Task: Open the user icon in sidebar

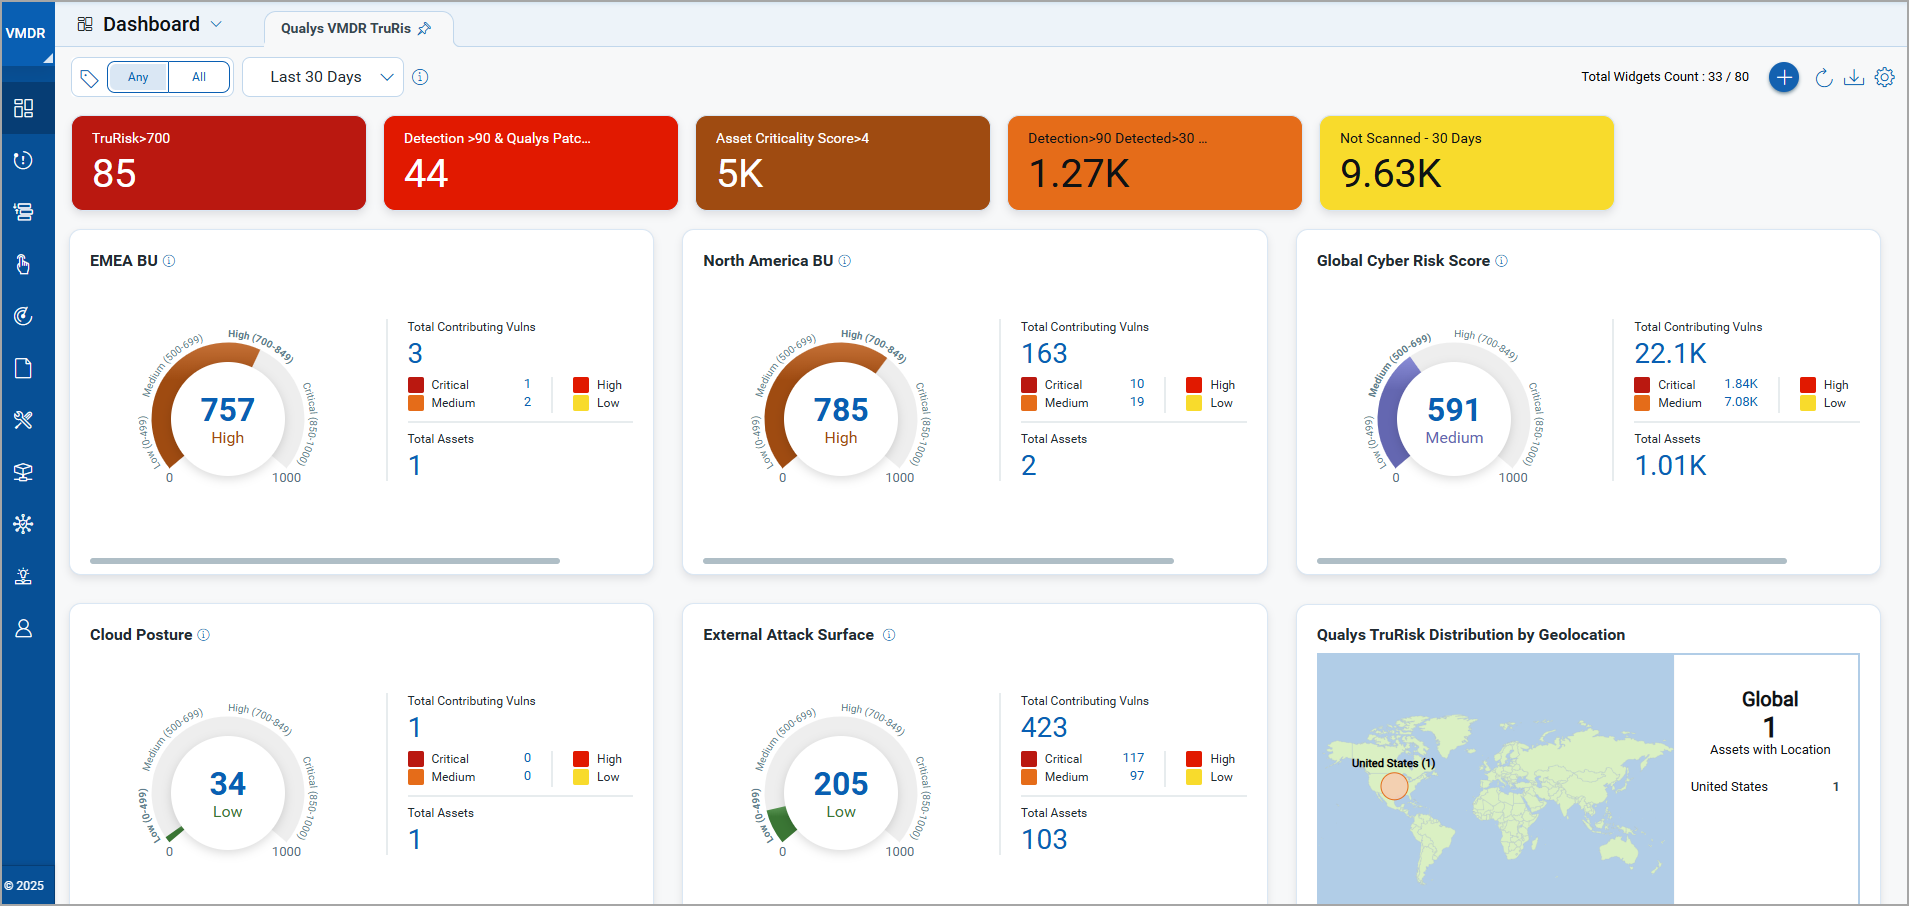Action: pos(24,628)
